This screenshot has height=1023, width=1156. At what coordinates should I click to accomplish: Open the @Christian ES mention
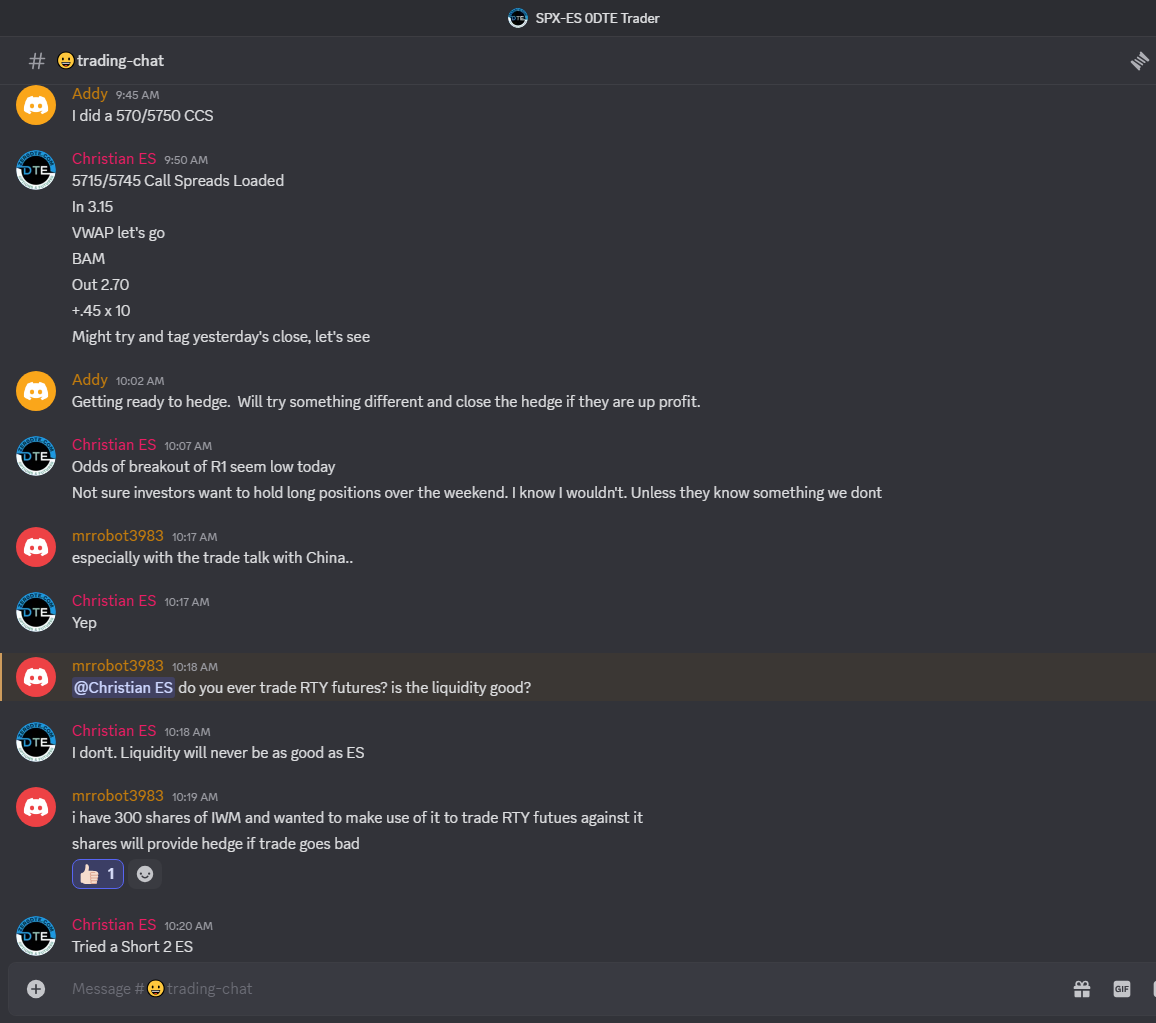tap(123, 688)
